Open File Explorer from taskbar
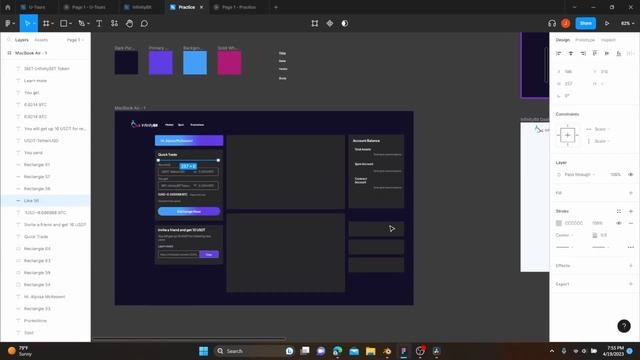Screen dimensions: 640x360 371,351
